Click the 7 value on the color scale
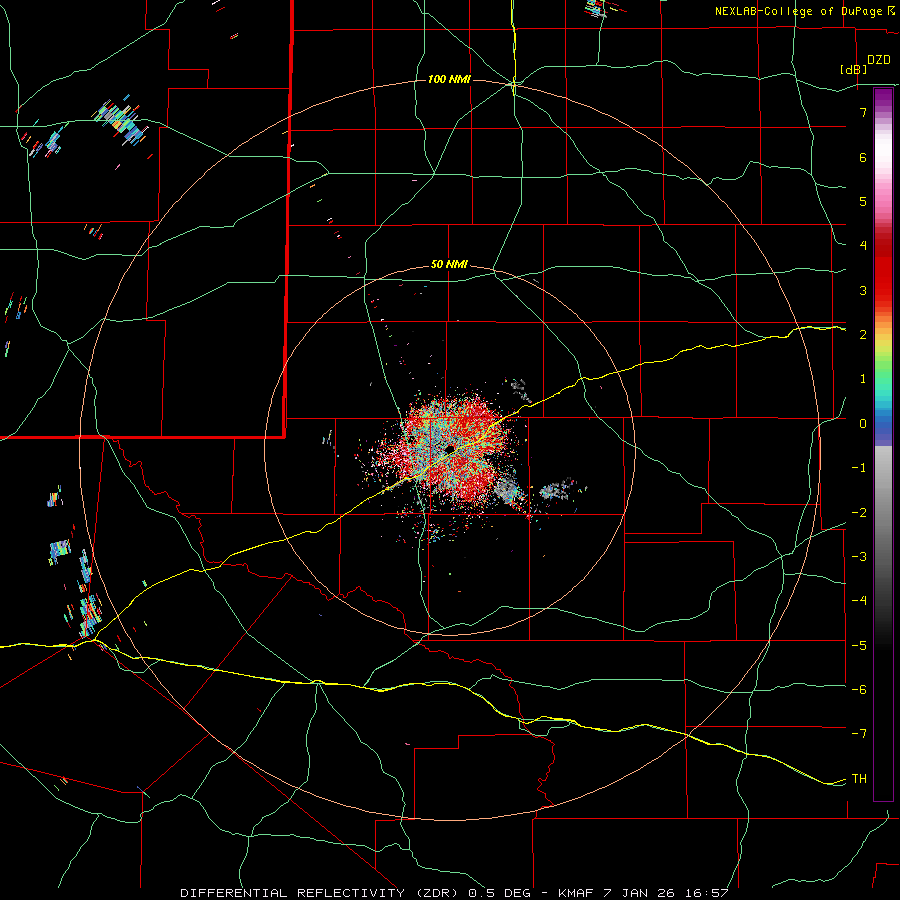Screen dimensions: 900x900 coord(863,112)
